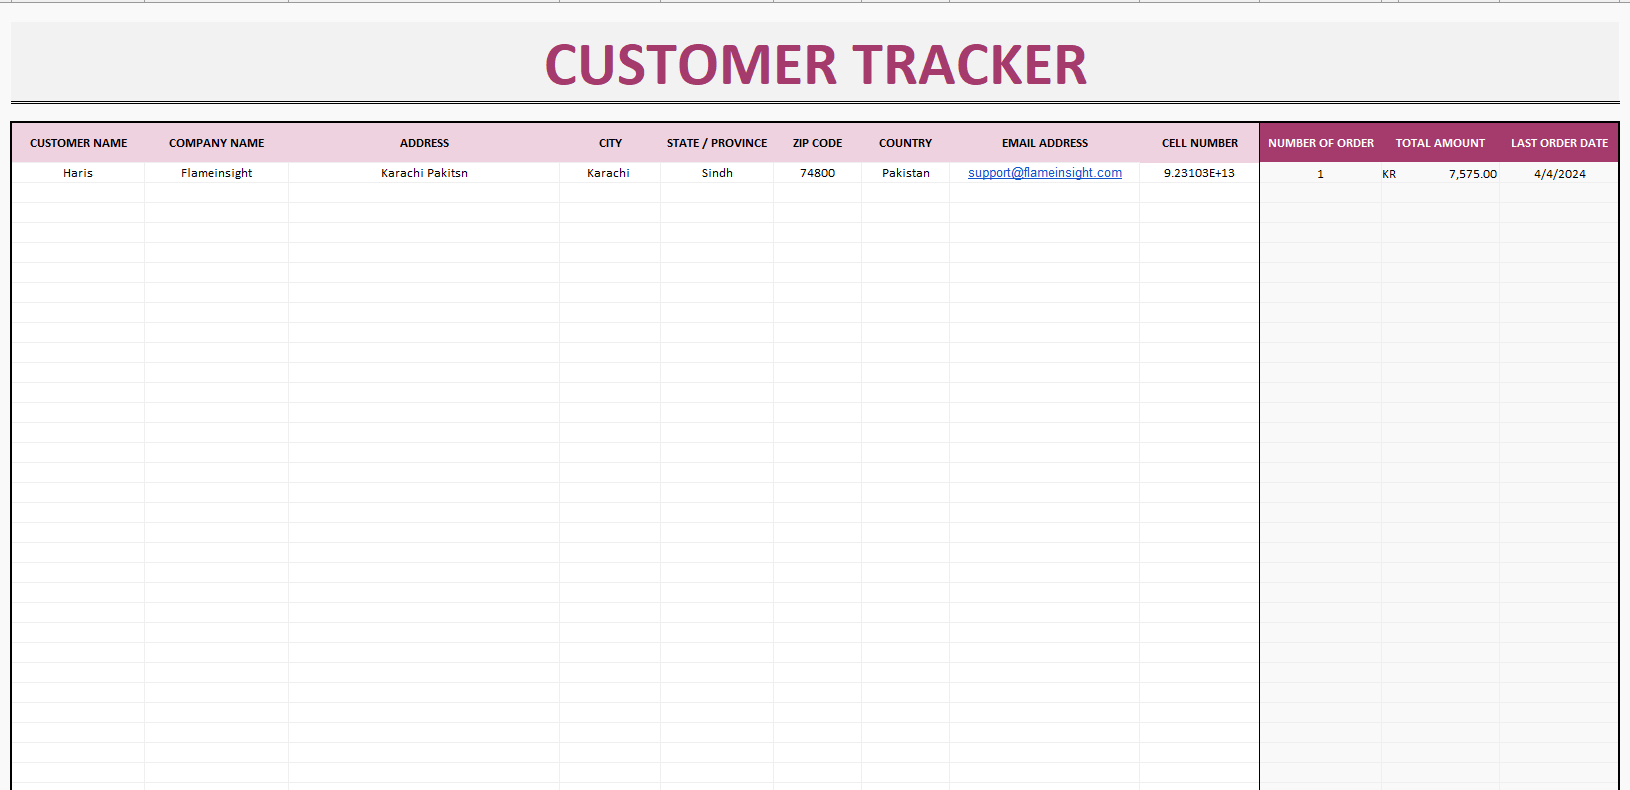The width and height of the screenshot is (1630, 790).
Task: Select the CITY header cell
Action: [610, 143]
